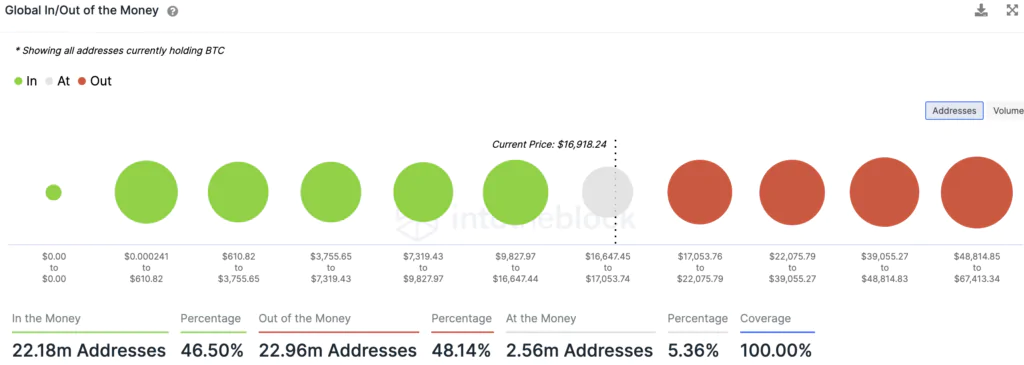Viewport: 1024px width, 365px height.
Task: Select red bubble for $39,055.27 to $48,814.83
Action: 884,193
